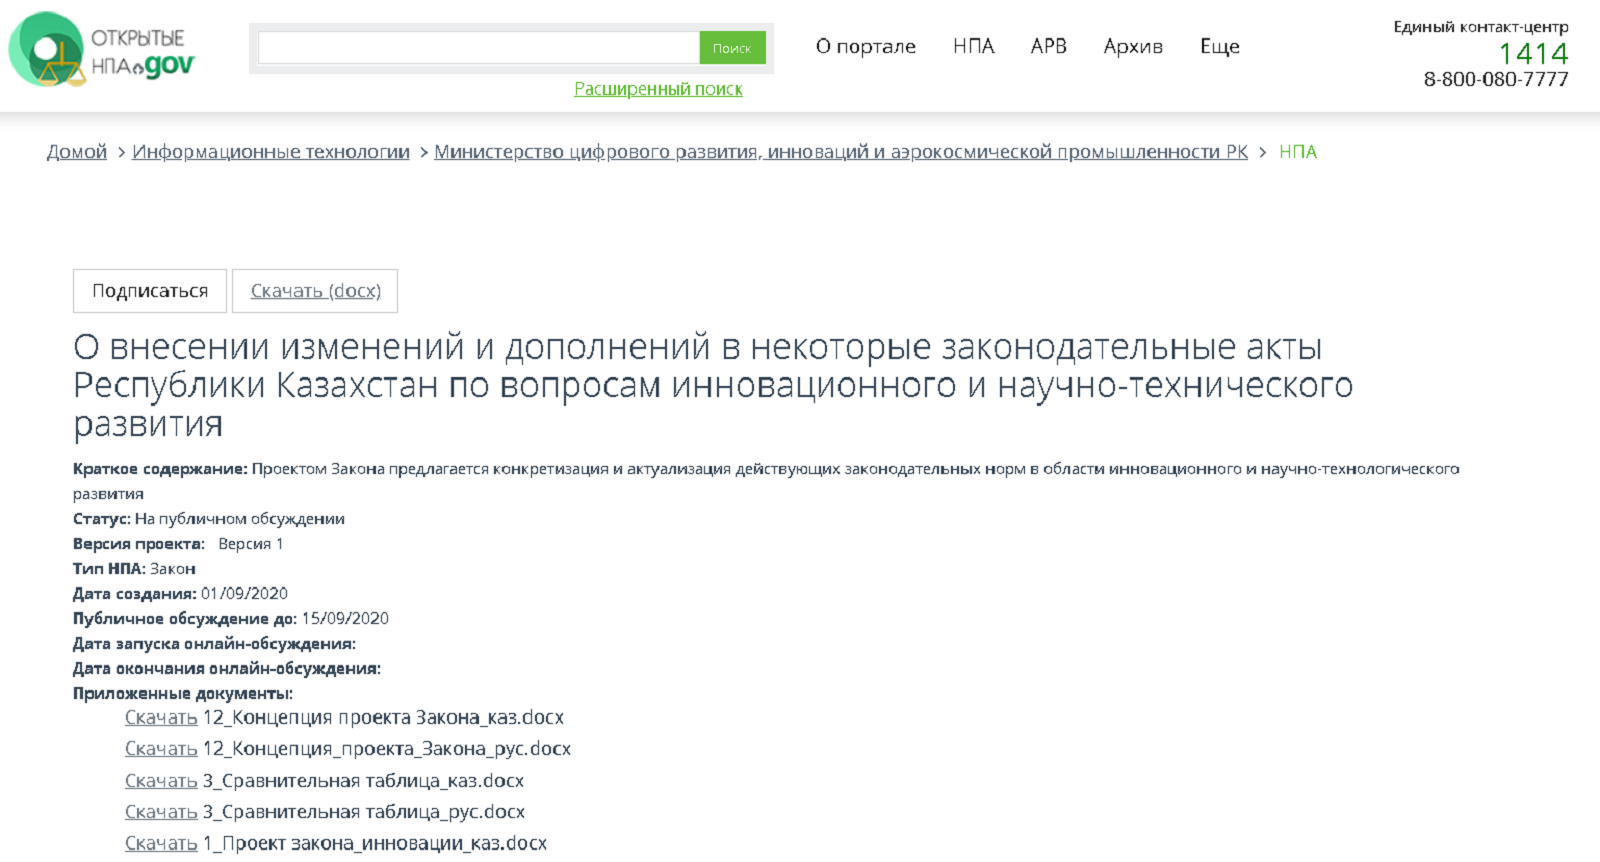Download 3_Сравнительная таблица_каз.docx
The image size is (1600, 862).
pos(161,781)
